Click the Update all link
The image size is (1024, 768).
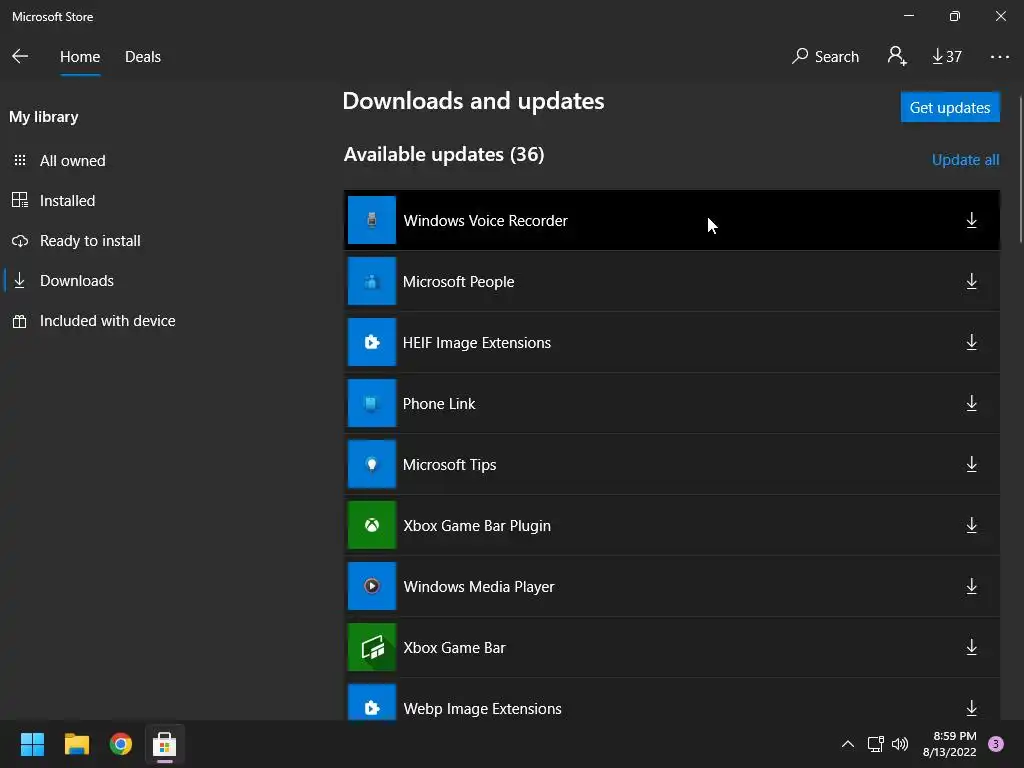click(965, 160)
